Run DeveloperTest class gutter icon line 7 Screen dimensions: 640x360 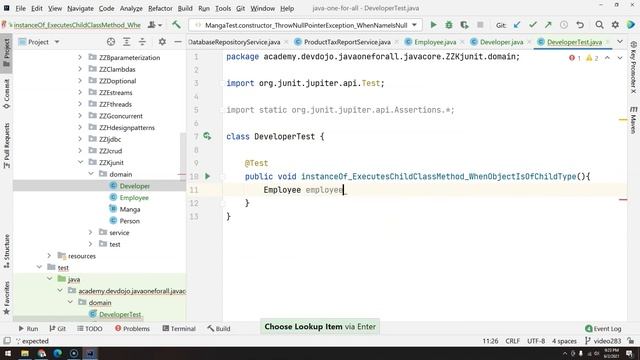pyautogui.click(x=207, y=136)
